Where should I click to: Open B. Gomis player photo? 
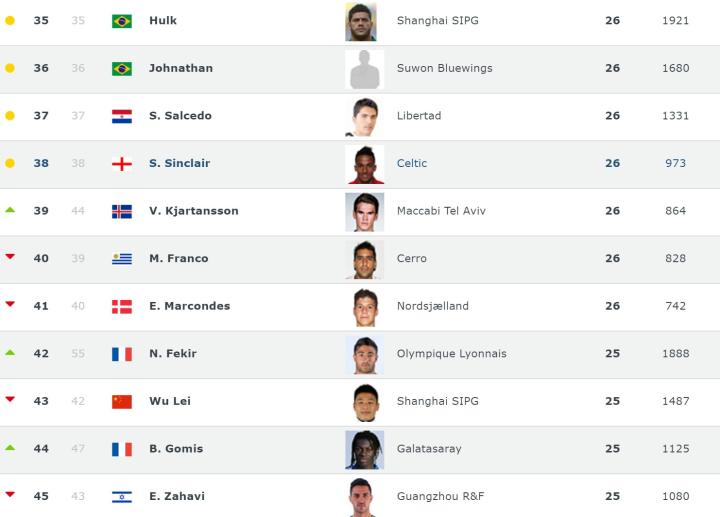click(x=364, y=449)
